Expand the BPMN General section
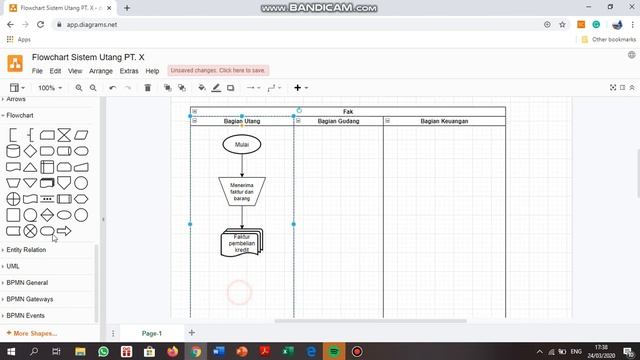 pyautogui.click(x=26, y=282)
